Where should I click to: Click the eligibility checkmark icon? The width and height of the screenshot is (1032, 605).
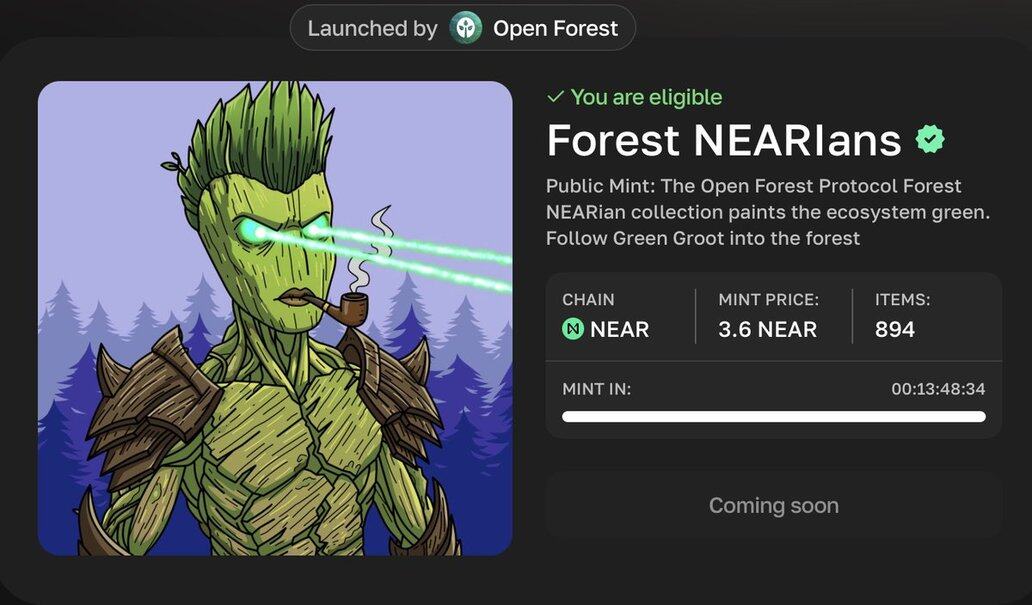pos(555,97)
